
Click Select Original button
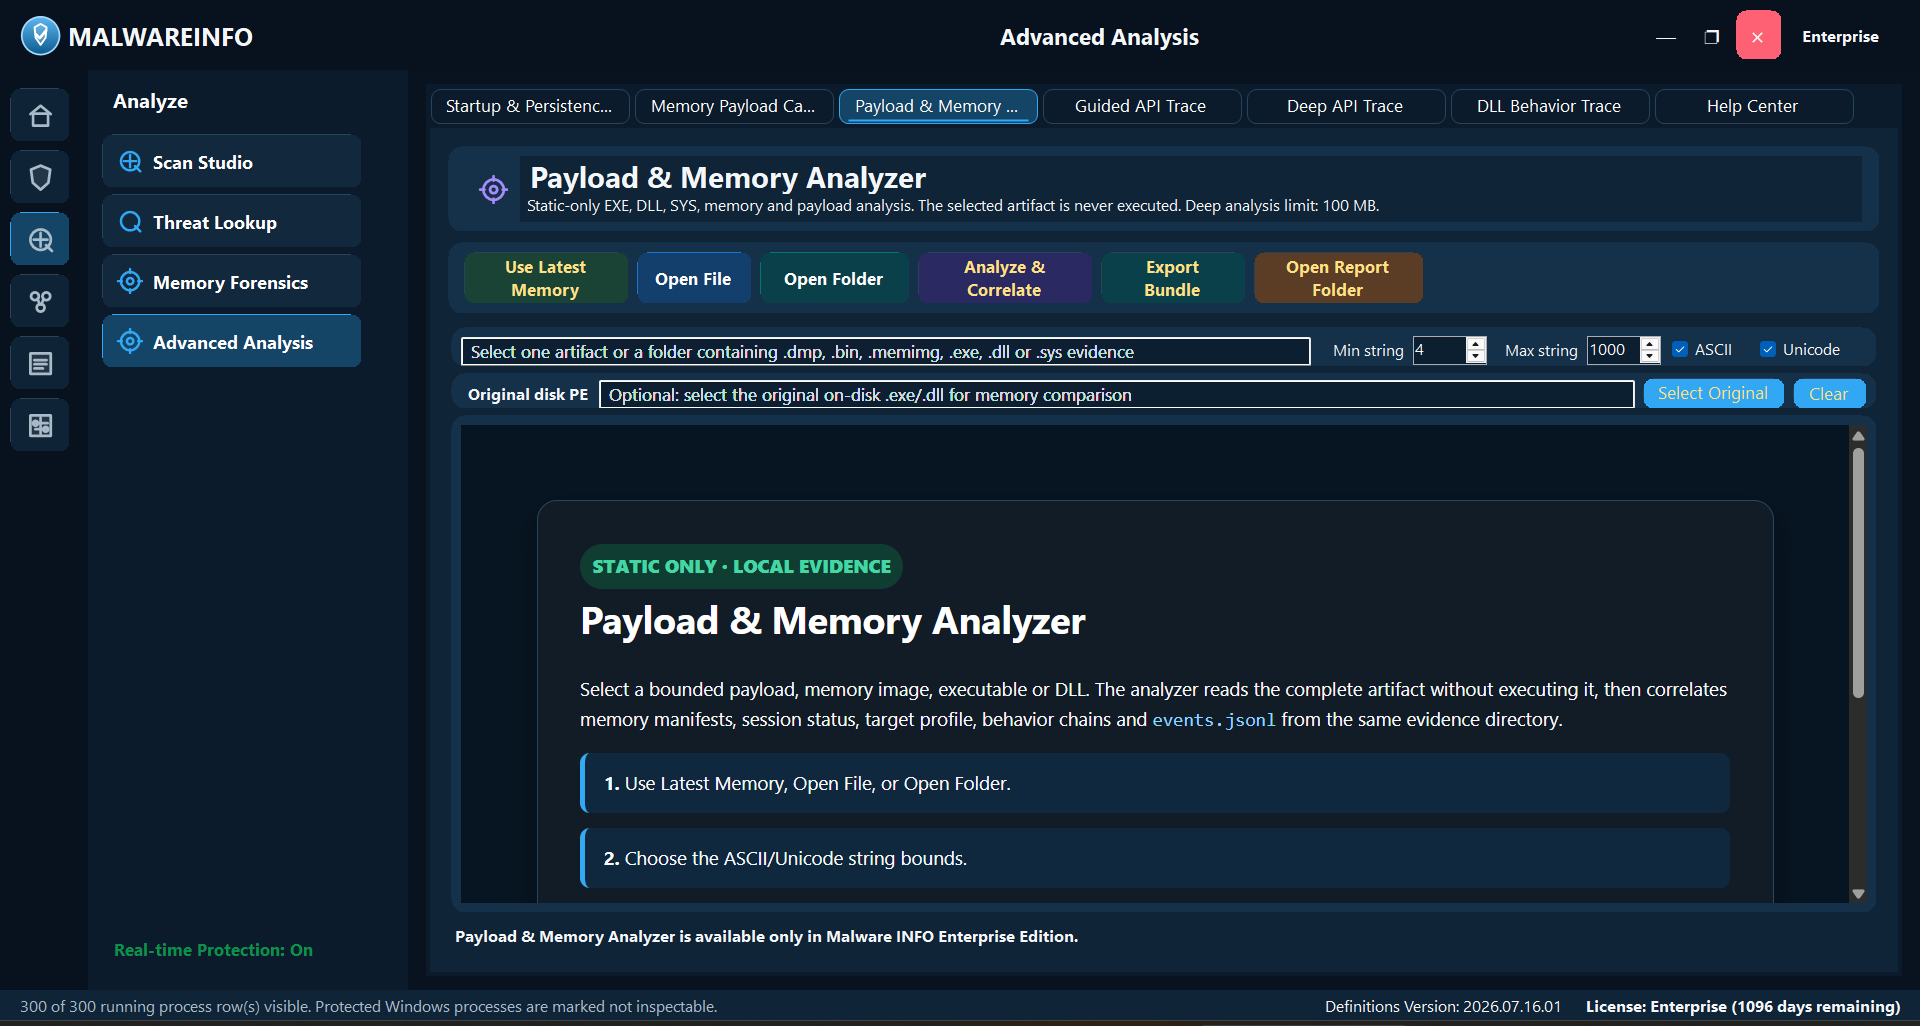pos(1713,394)
